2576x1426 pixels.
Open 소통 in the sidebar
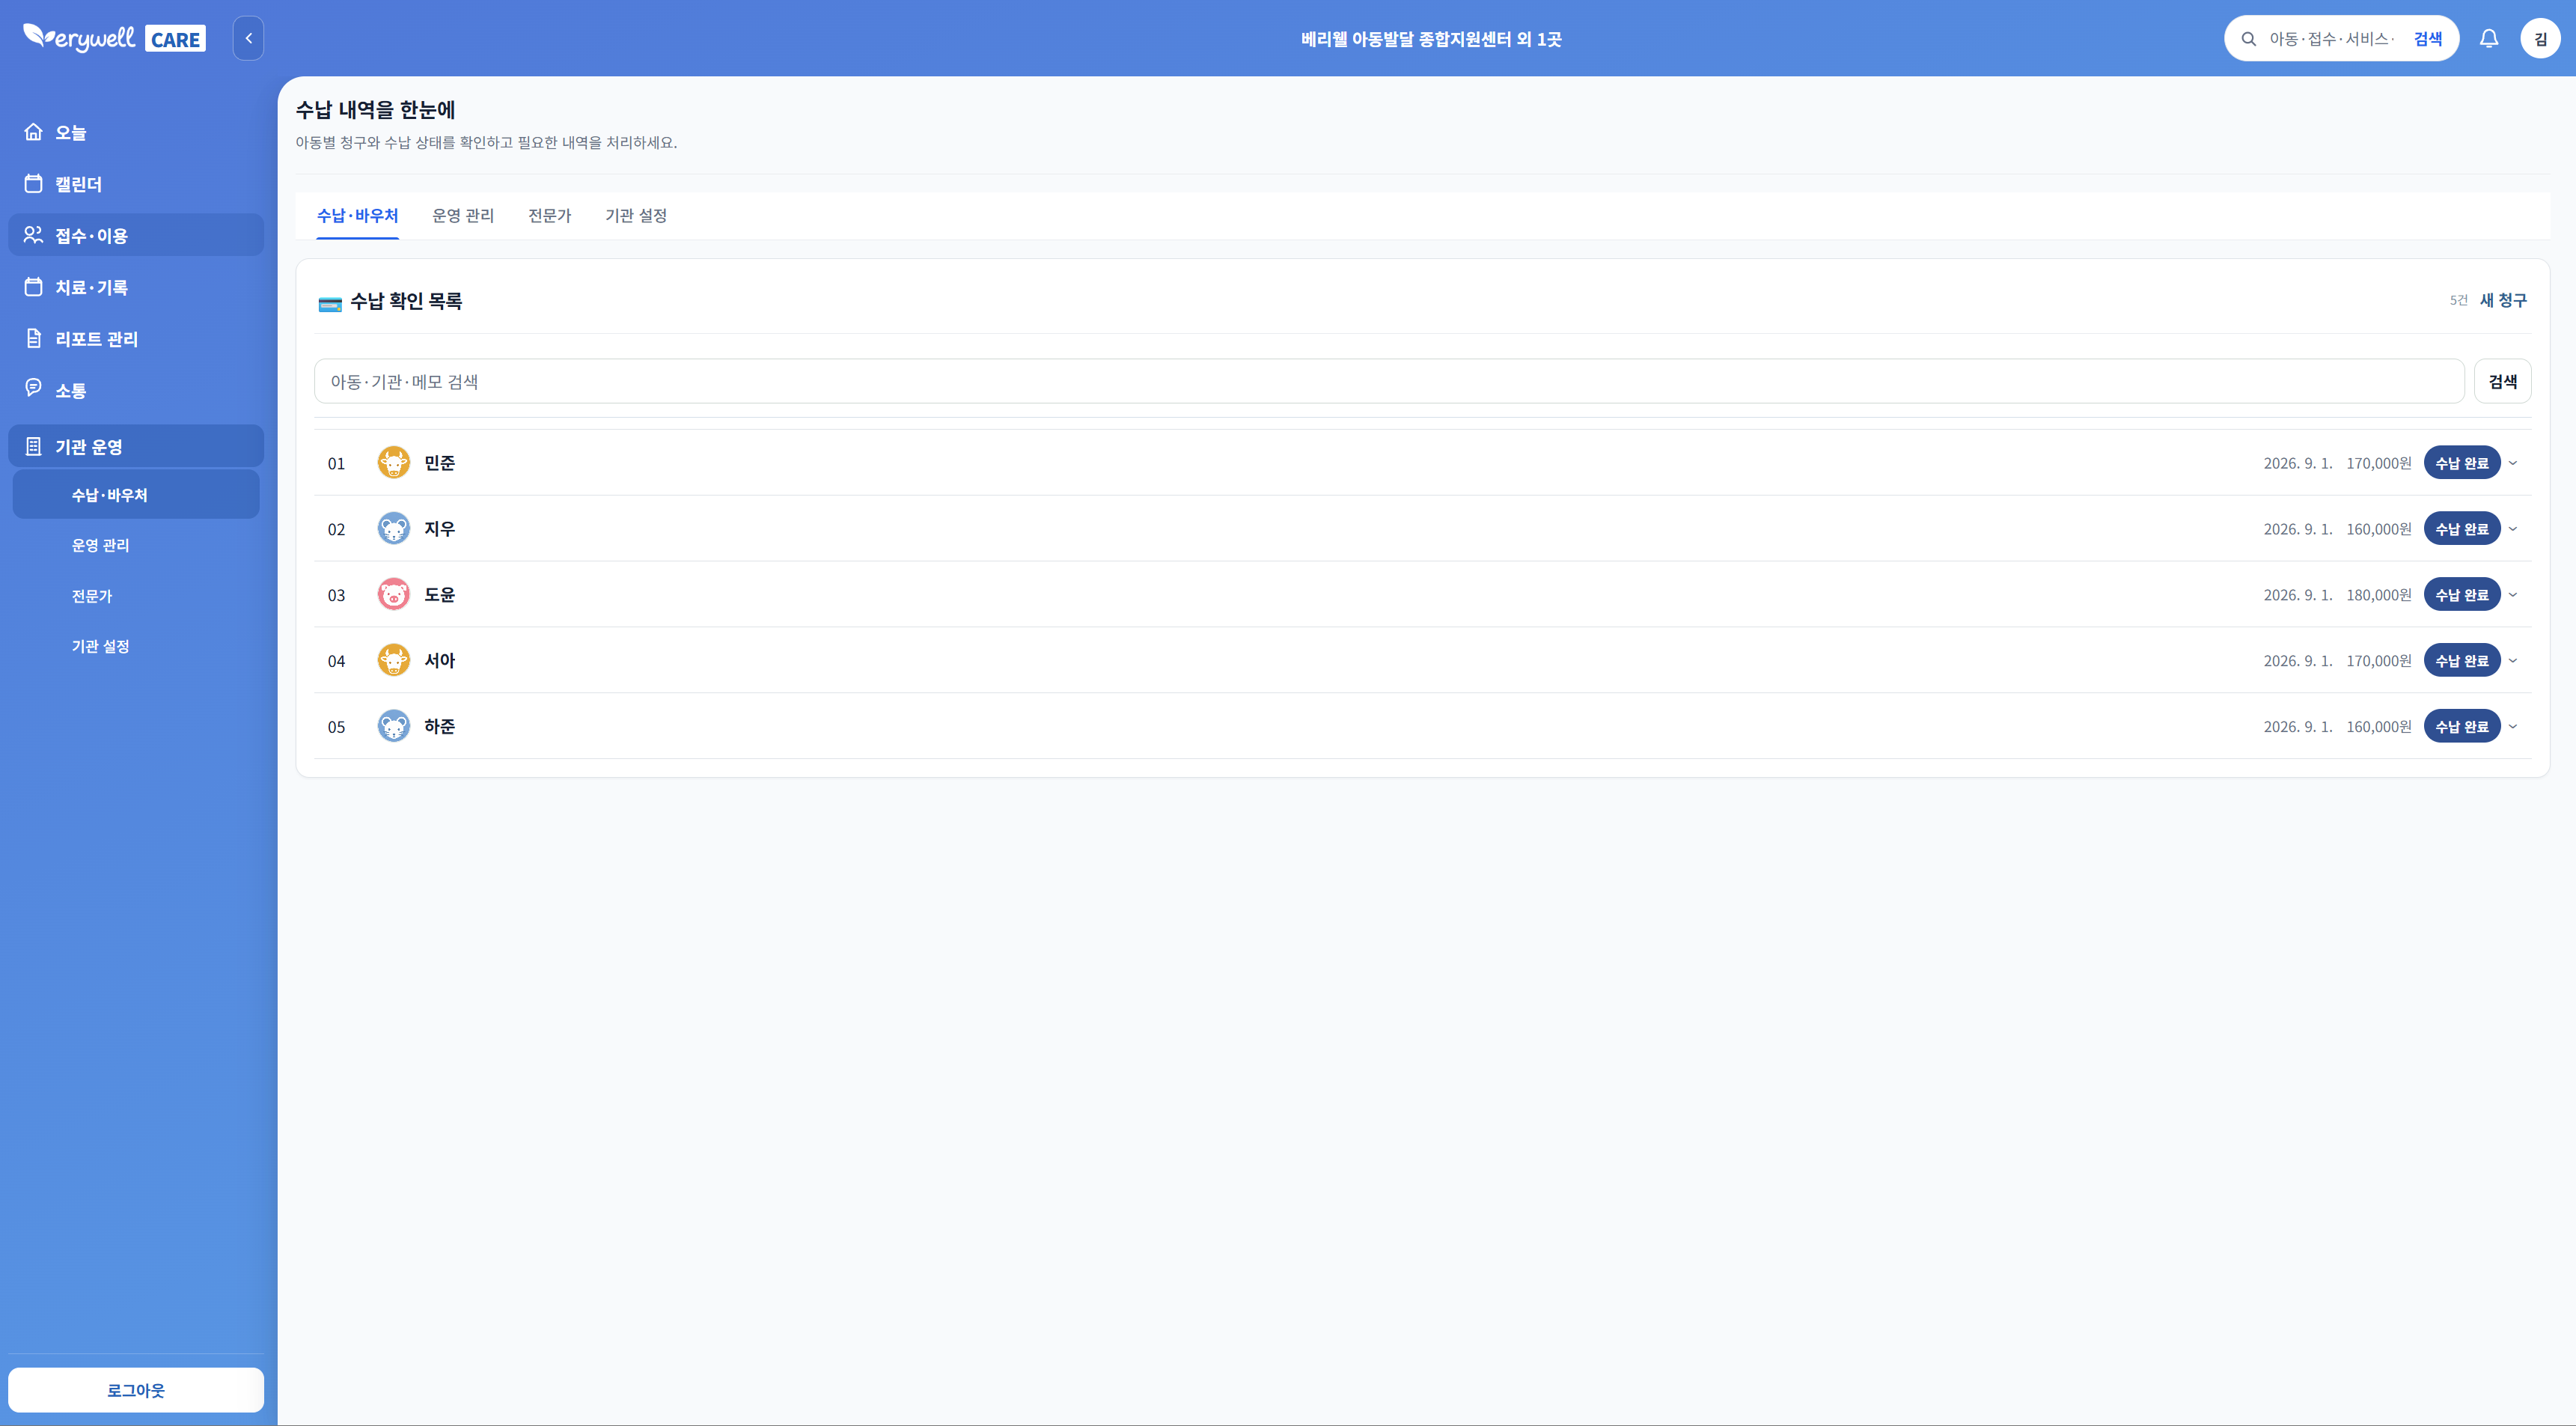pos(136,390)
